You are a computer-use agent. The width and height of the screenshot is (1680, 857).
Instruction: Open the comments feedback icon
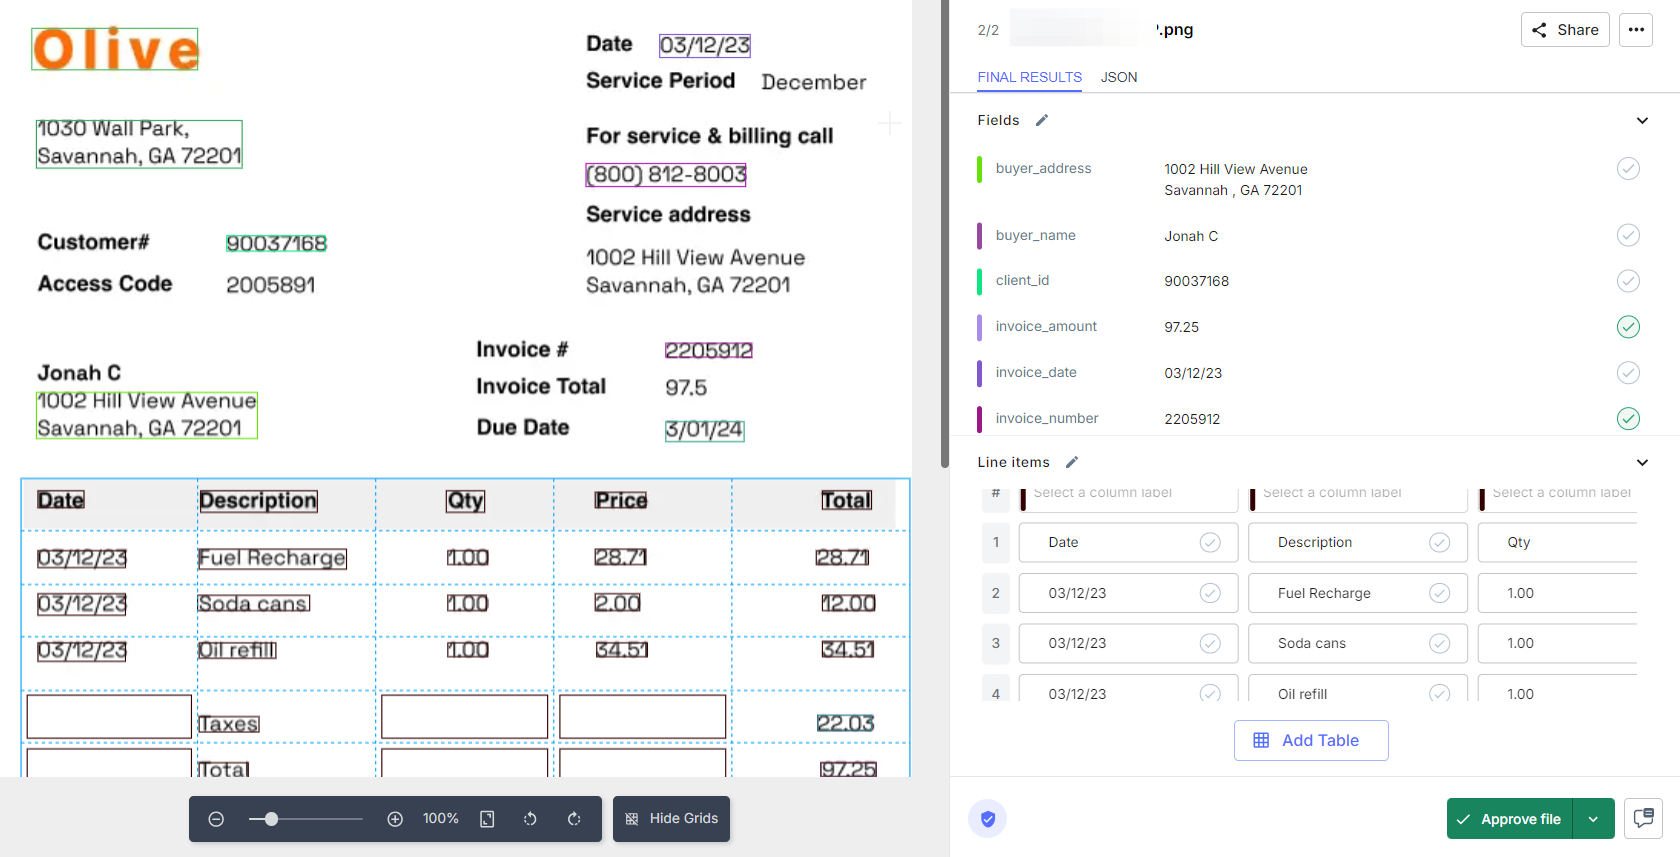pyautogui.click(x=1643, y=818)
